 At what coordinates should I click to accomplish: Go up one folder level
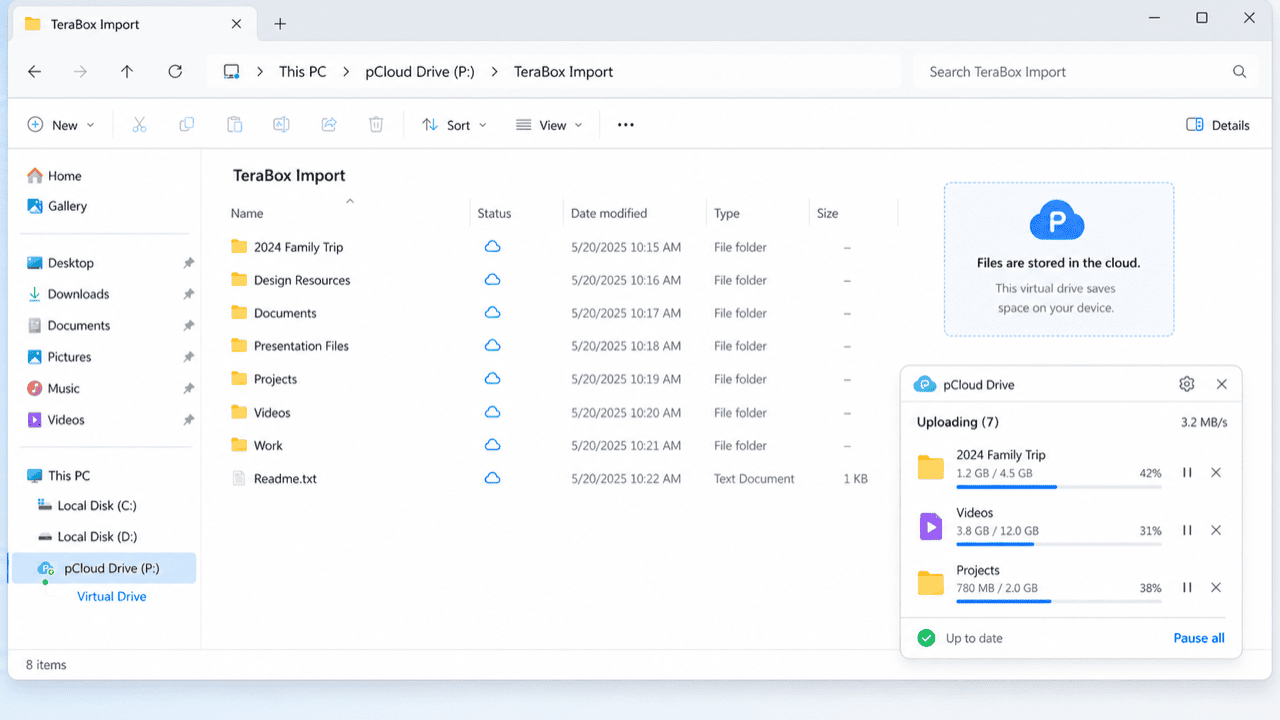point(127,72)
